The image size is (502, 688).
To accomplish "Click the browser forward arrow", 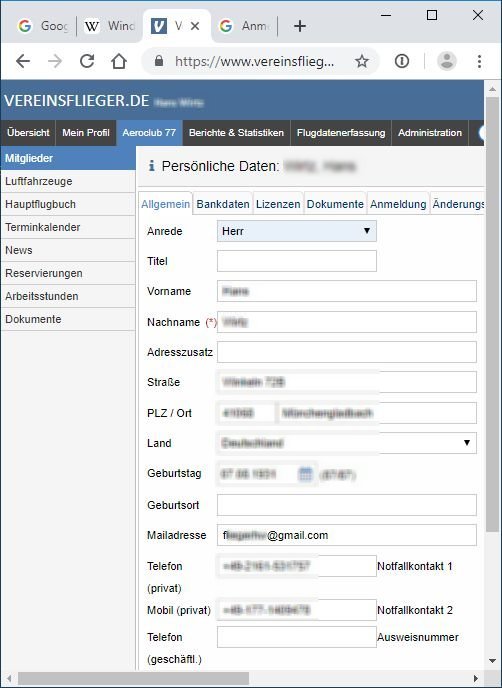I will coord(55,61).
